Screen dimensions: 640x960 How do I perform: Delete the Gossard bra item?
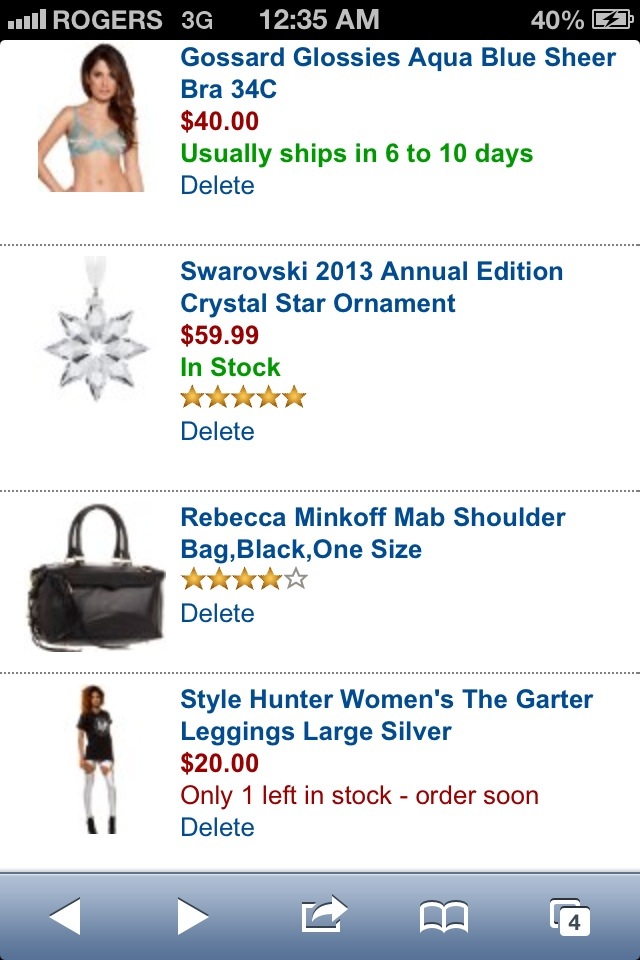217,185
